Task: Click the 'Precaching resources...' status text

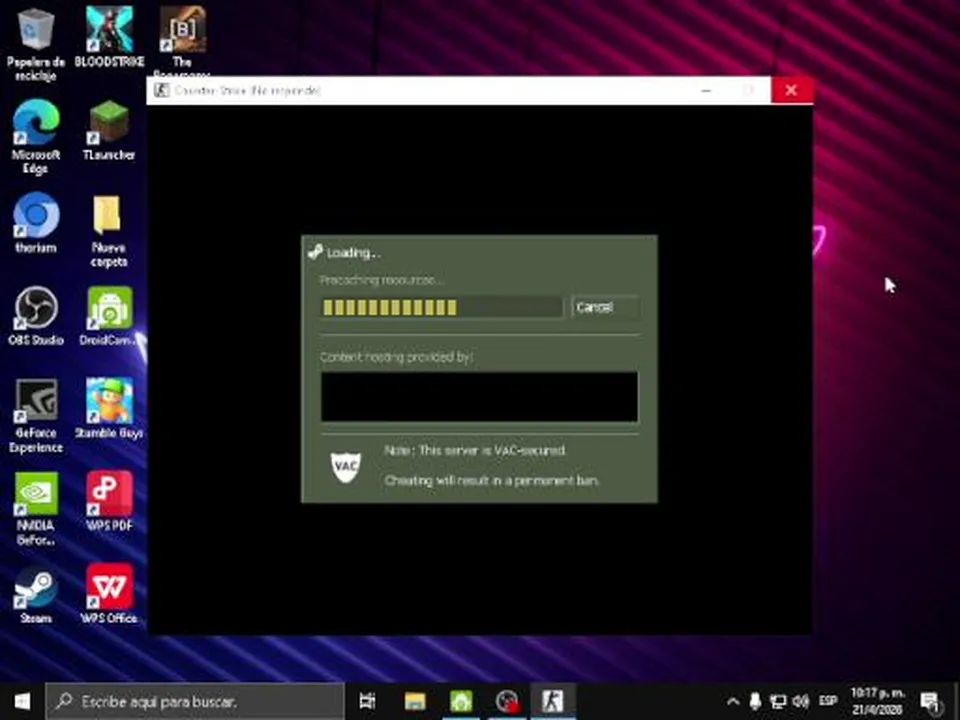Action: click(x=381, y=280)
